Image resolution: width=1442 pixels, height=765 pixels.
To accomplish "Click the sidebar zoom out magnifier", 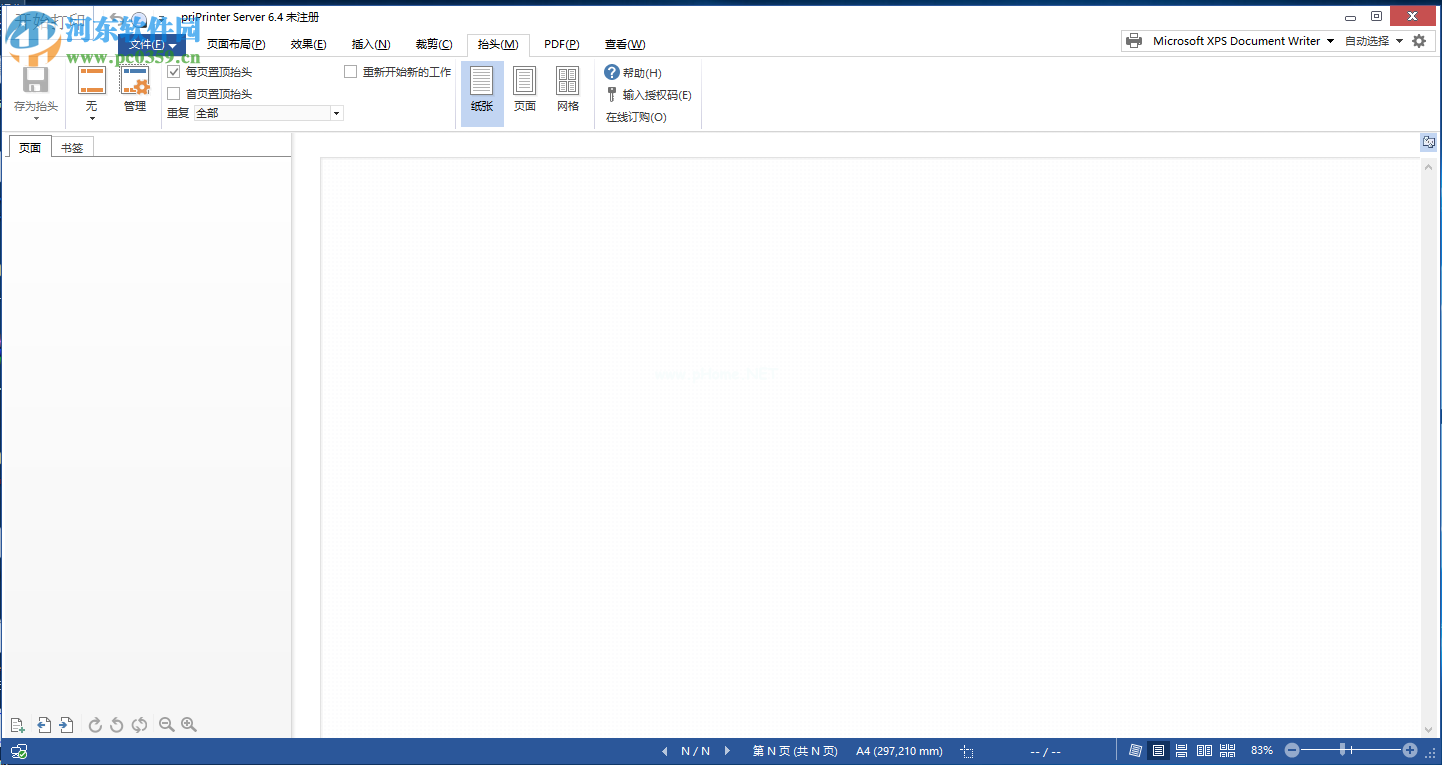I will click(167, 725).
